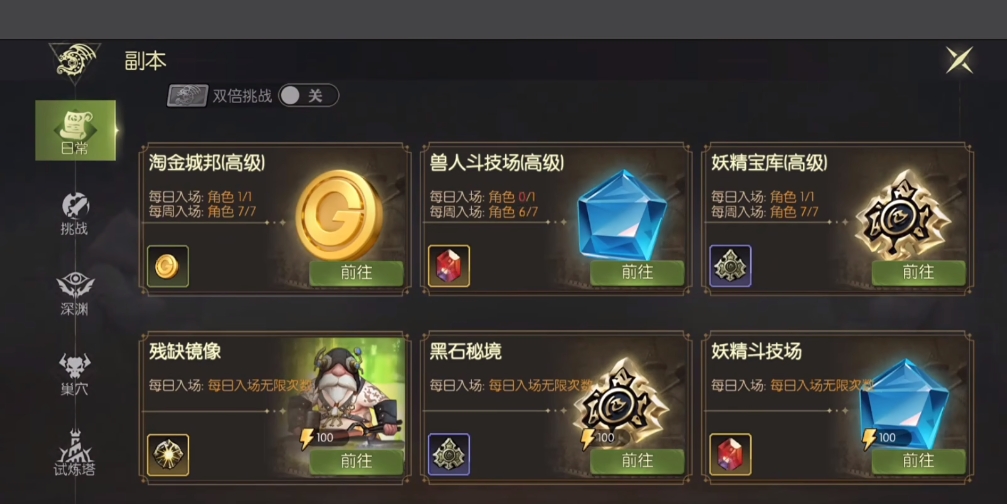
Task: Tap red gem reward icon in 兽人斗技场
Action: (449, 266)
